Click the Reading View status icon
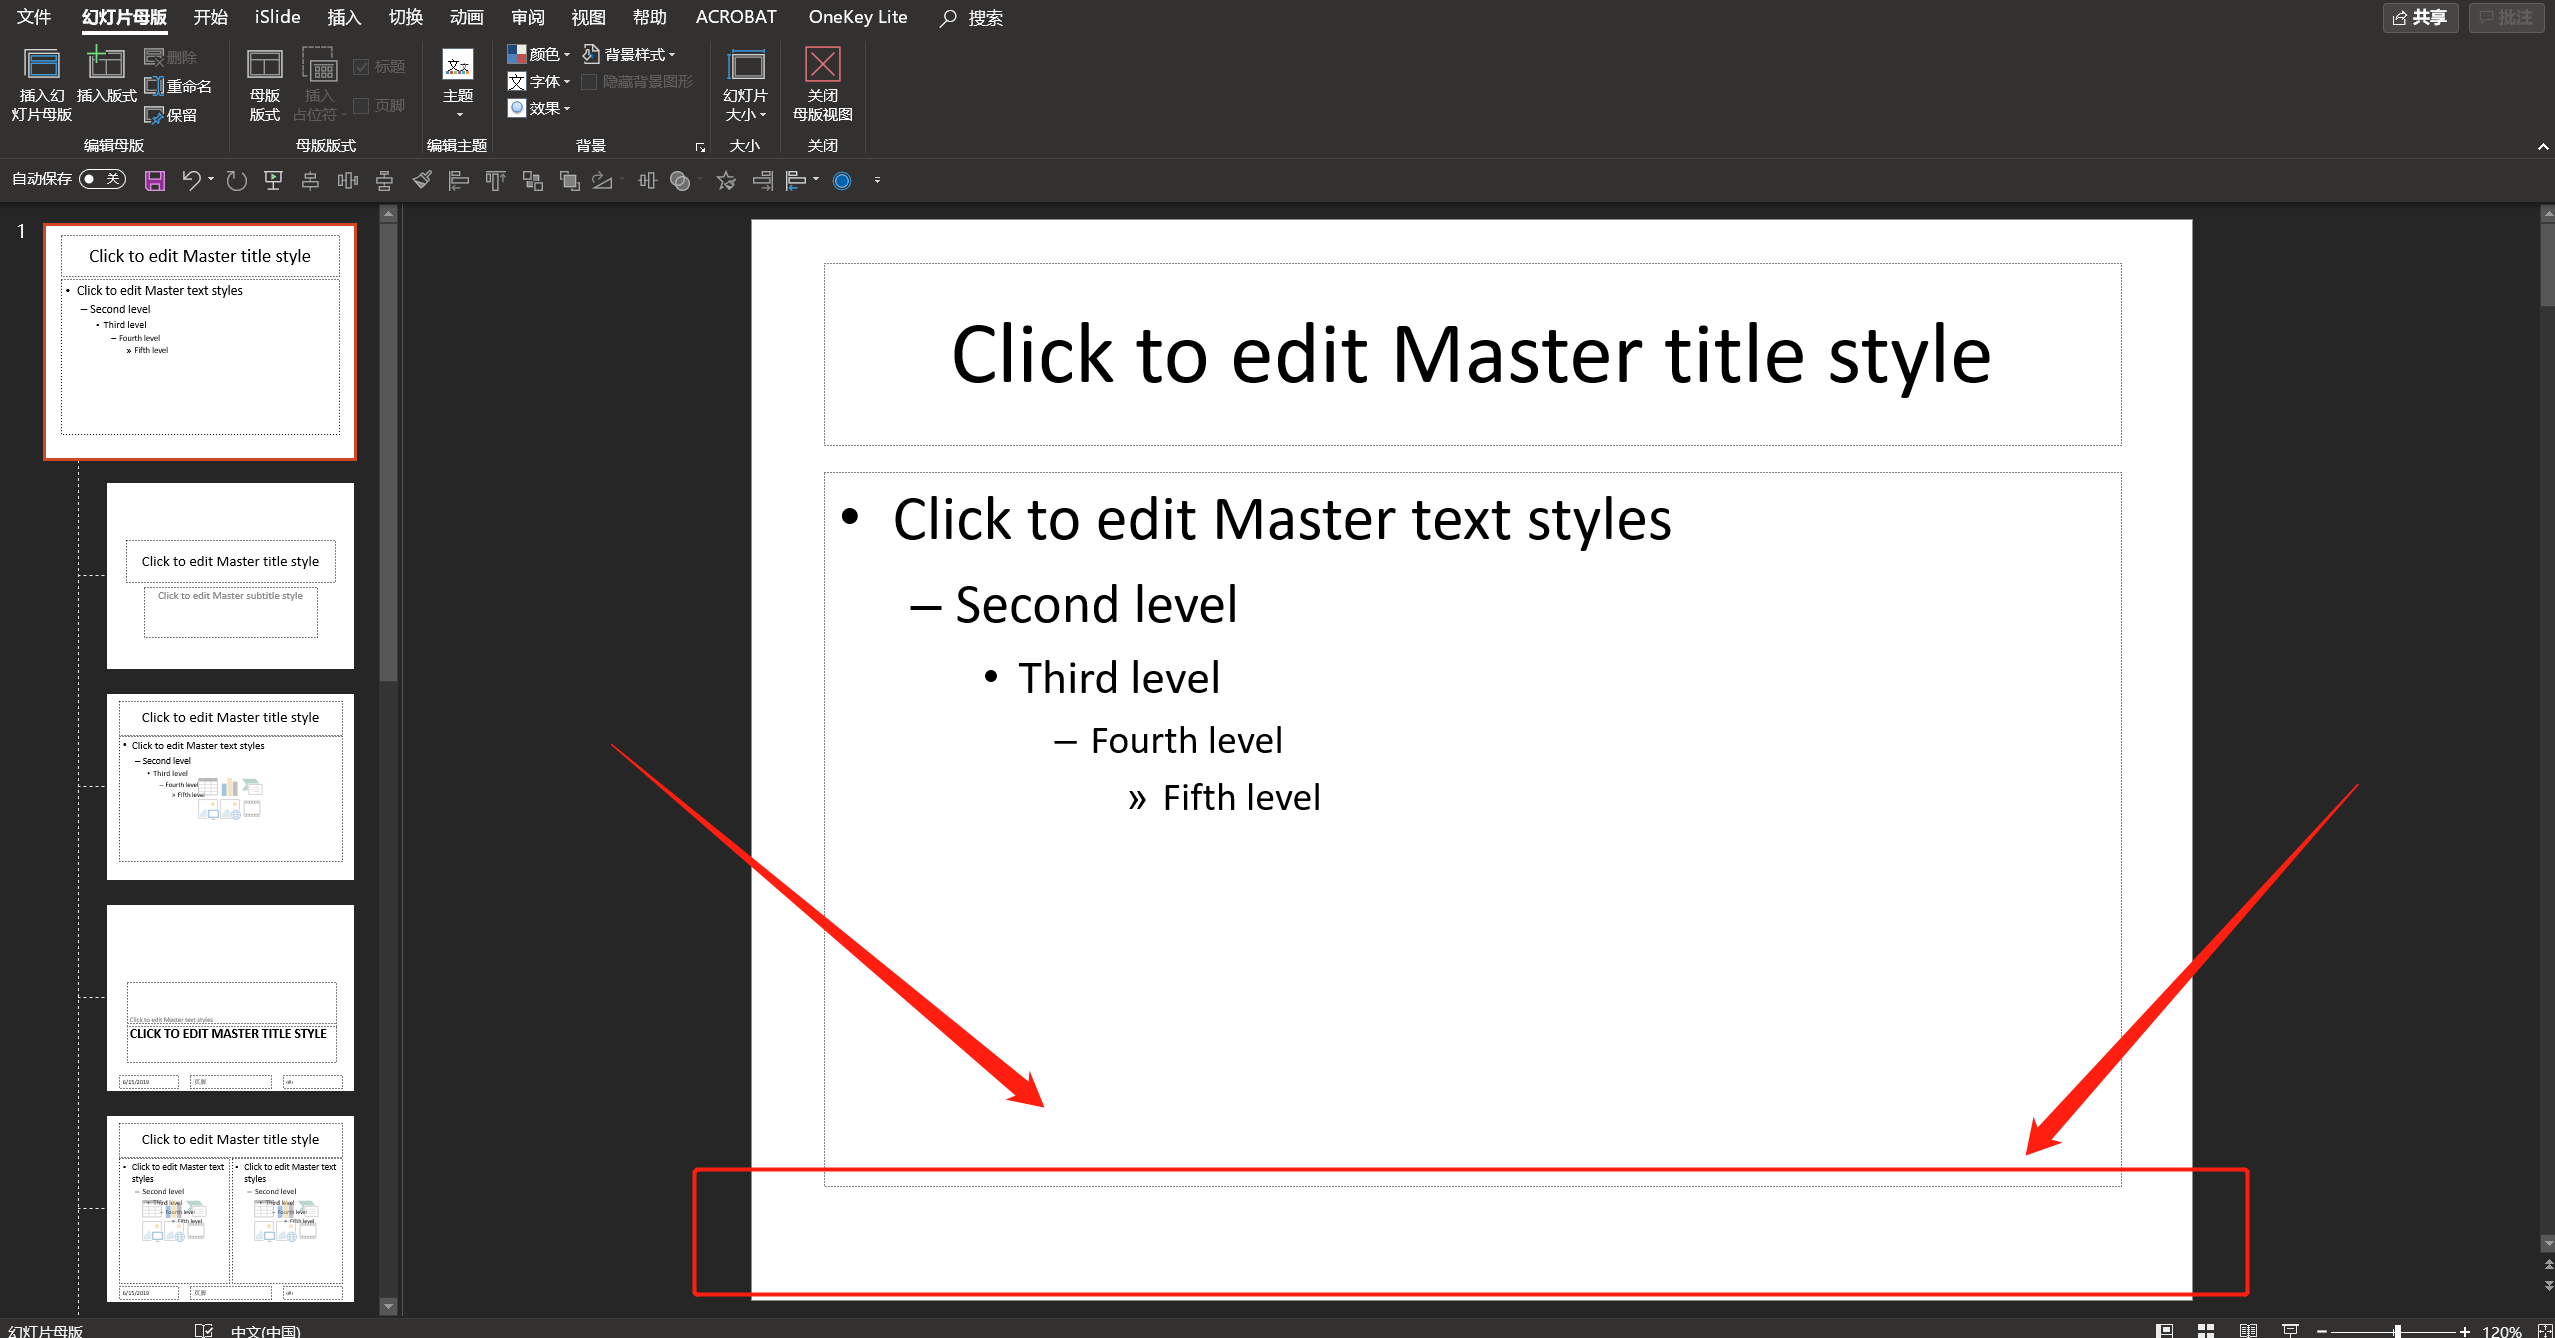This screenshot has height=1338, width=2555. pos(2248,1330)
